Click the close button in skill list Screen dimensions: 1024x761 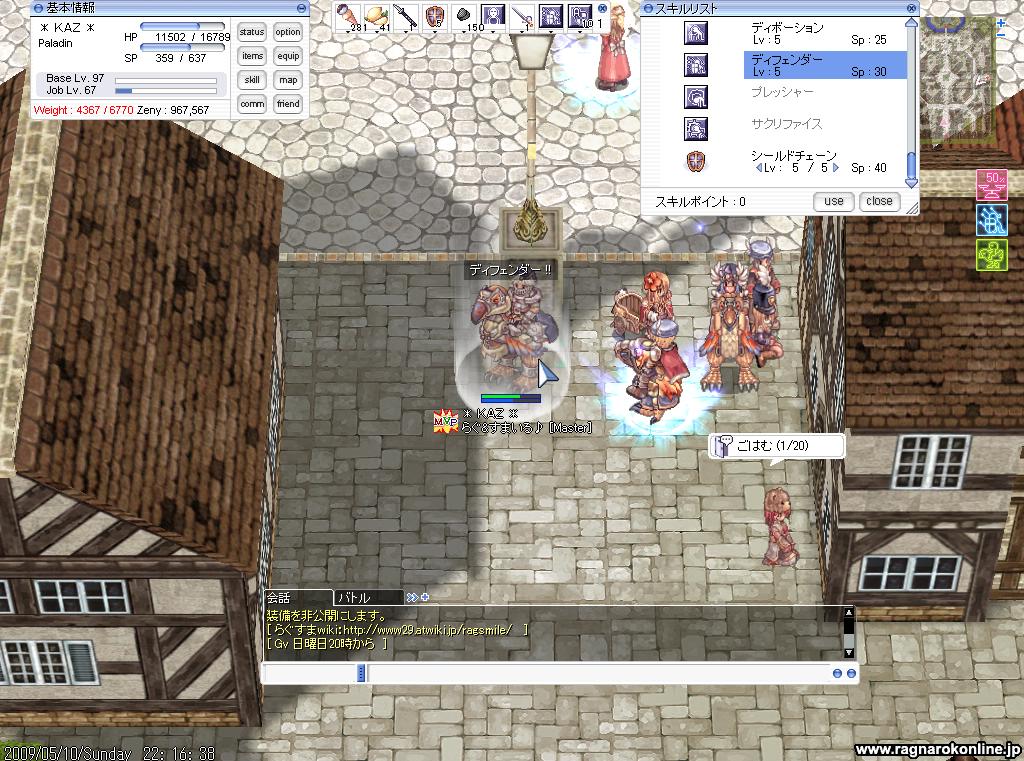879,201
